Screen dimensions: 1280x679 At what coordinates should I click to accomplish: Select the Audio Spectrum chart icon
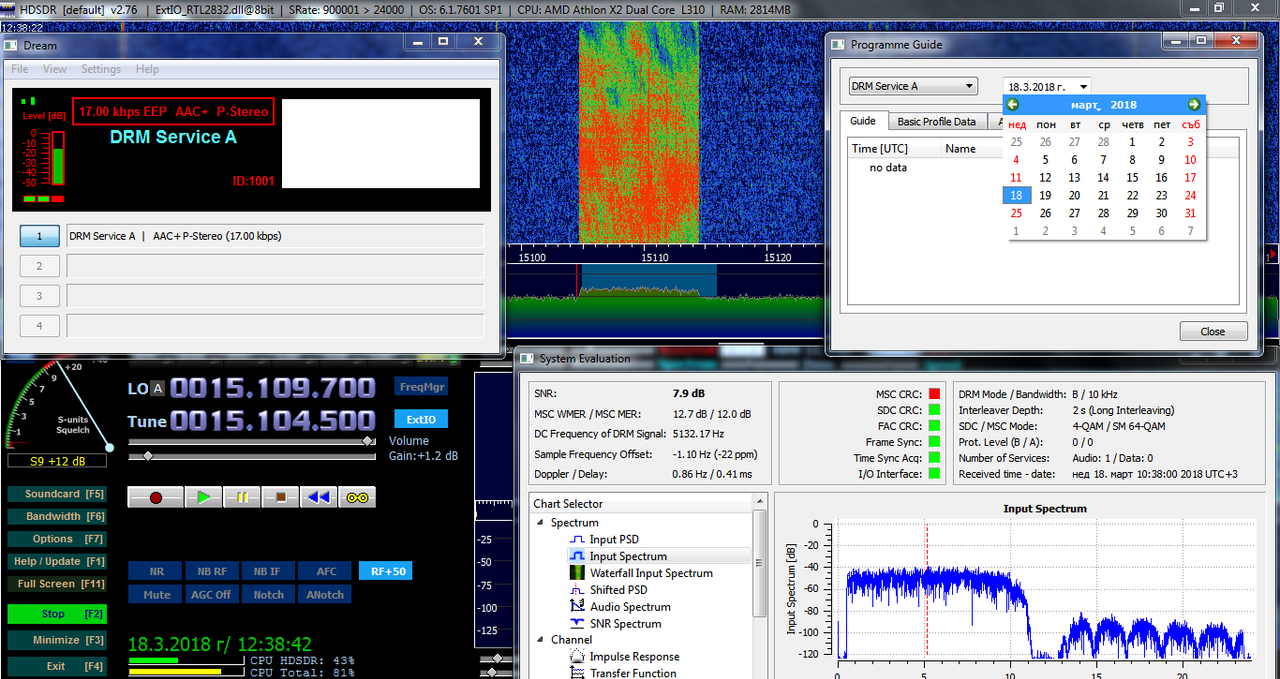click(576, 607)
